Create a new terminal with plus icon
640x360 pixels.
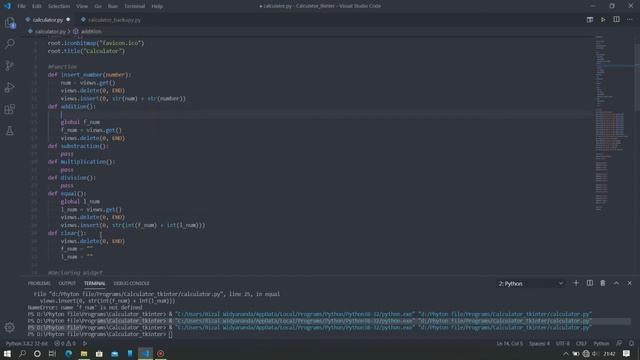pos(576,283)
